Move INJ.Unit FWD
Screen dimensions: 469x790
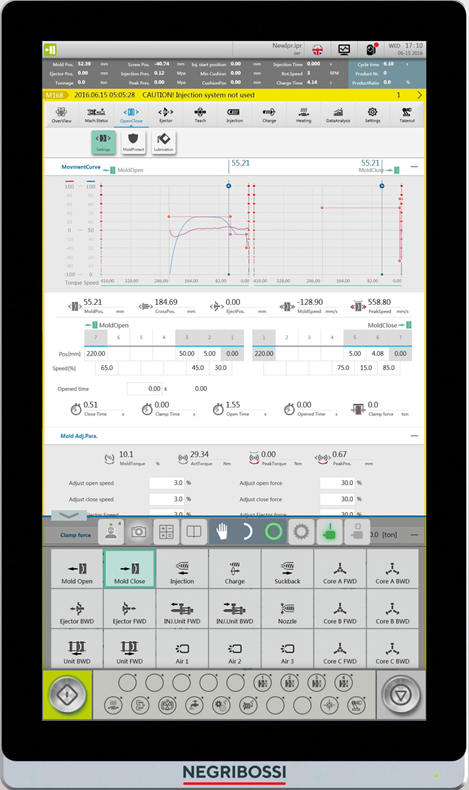pos(182,609)
